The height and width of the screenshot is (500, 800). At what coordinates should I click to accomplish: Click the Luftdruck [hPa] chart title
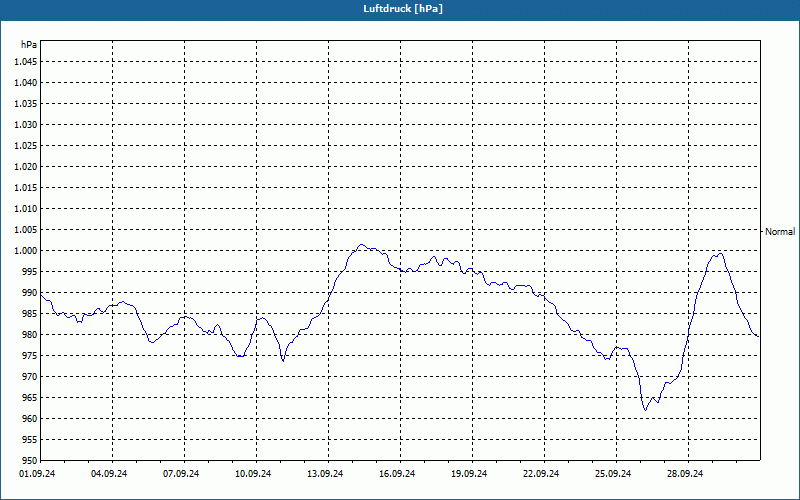(x=403, y=9)
